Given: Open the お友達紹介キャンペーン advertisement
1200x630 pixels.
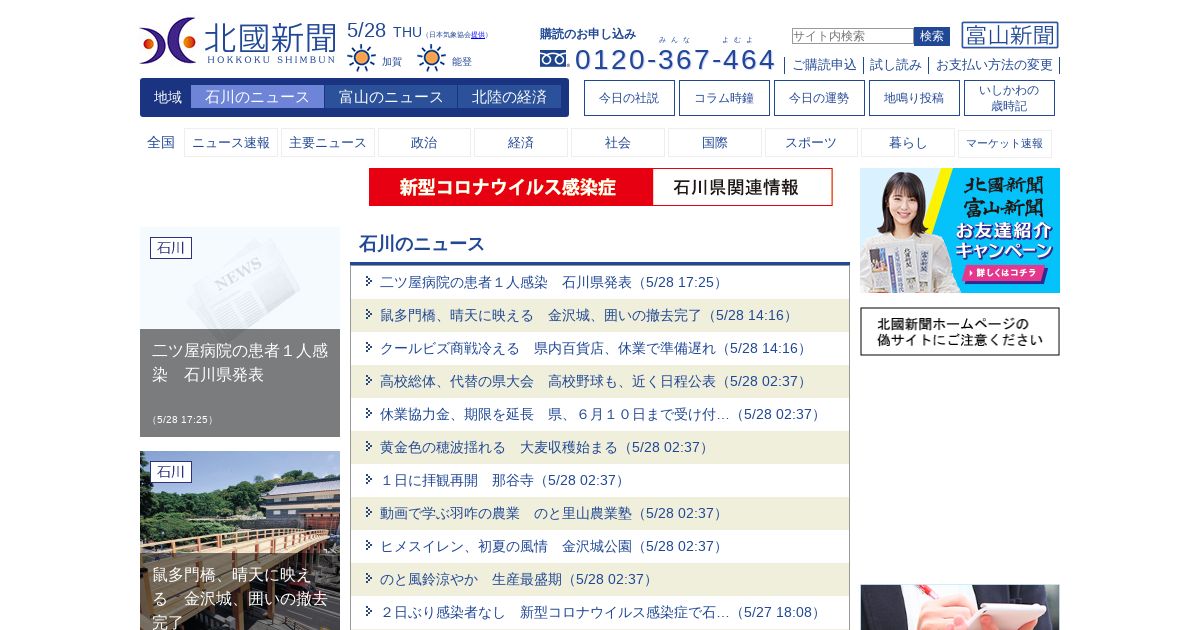Looking at the screenshot, I should [960, 230].
